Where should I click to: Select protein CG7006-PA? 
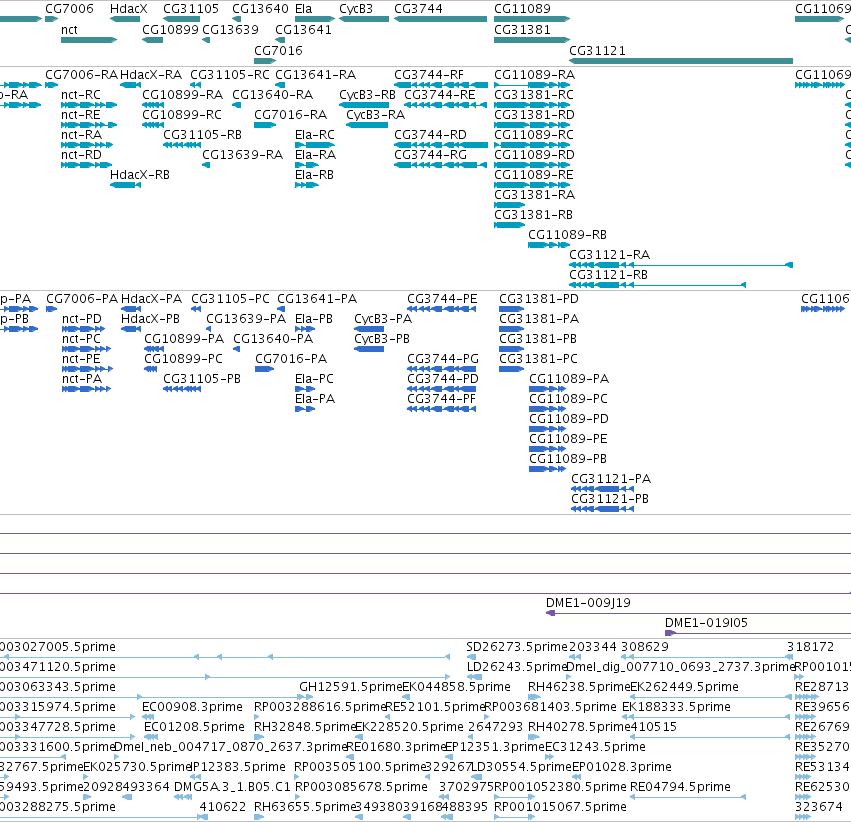click(x=52, y=309)
